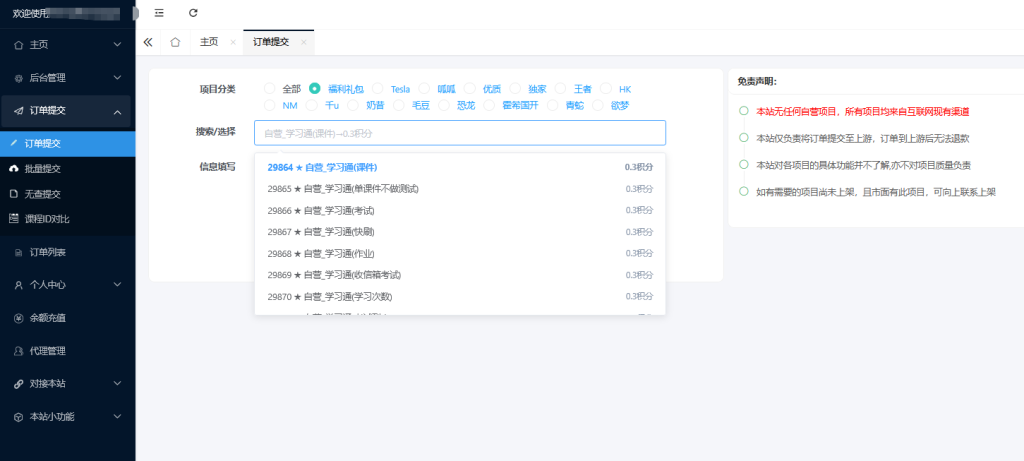The image size is (1024, 461).
Task: Select the 青蛇 category radio
Action: coord(552,104)
